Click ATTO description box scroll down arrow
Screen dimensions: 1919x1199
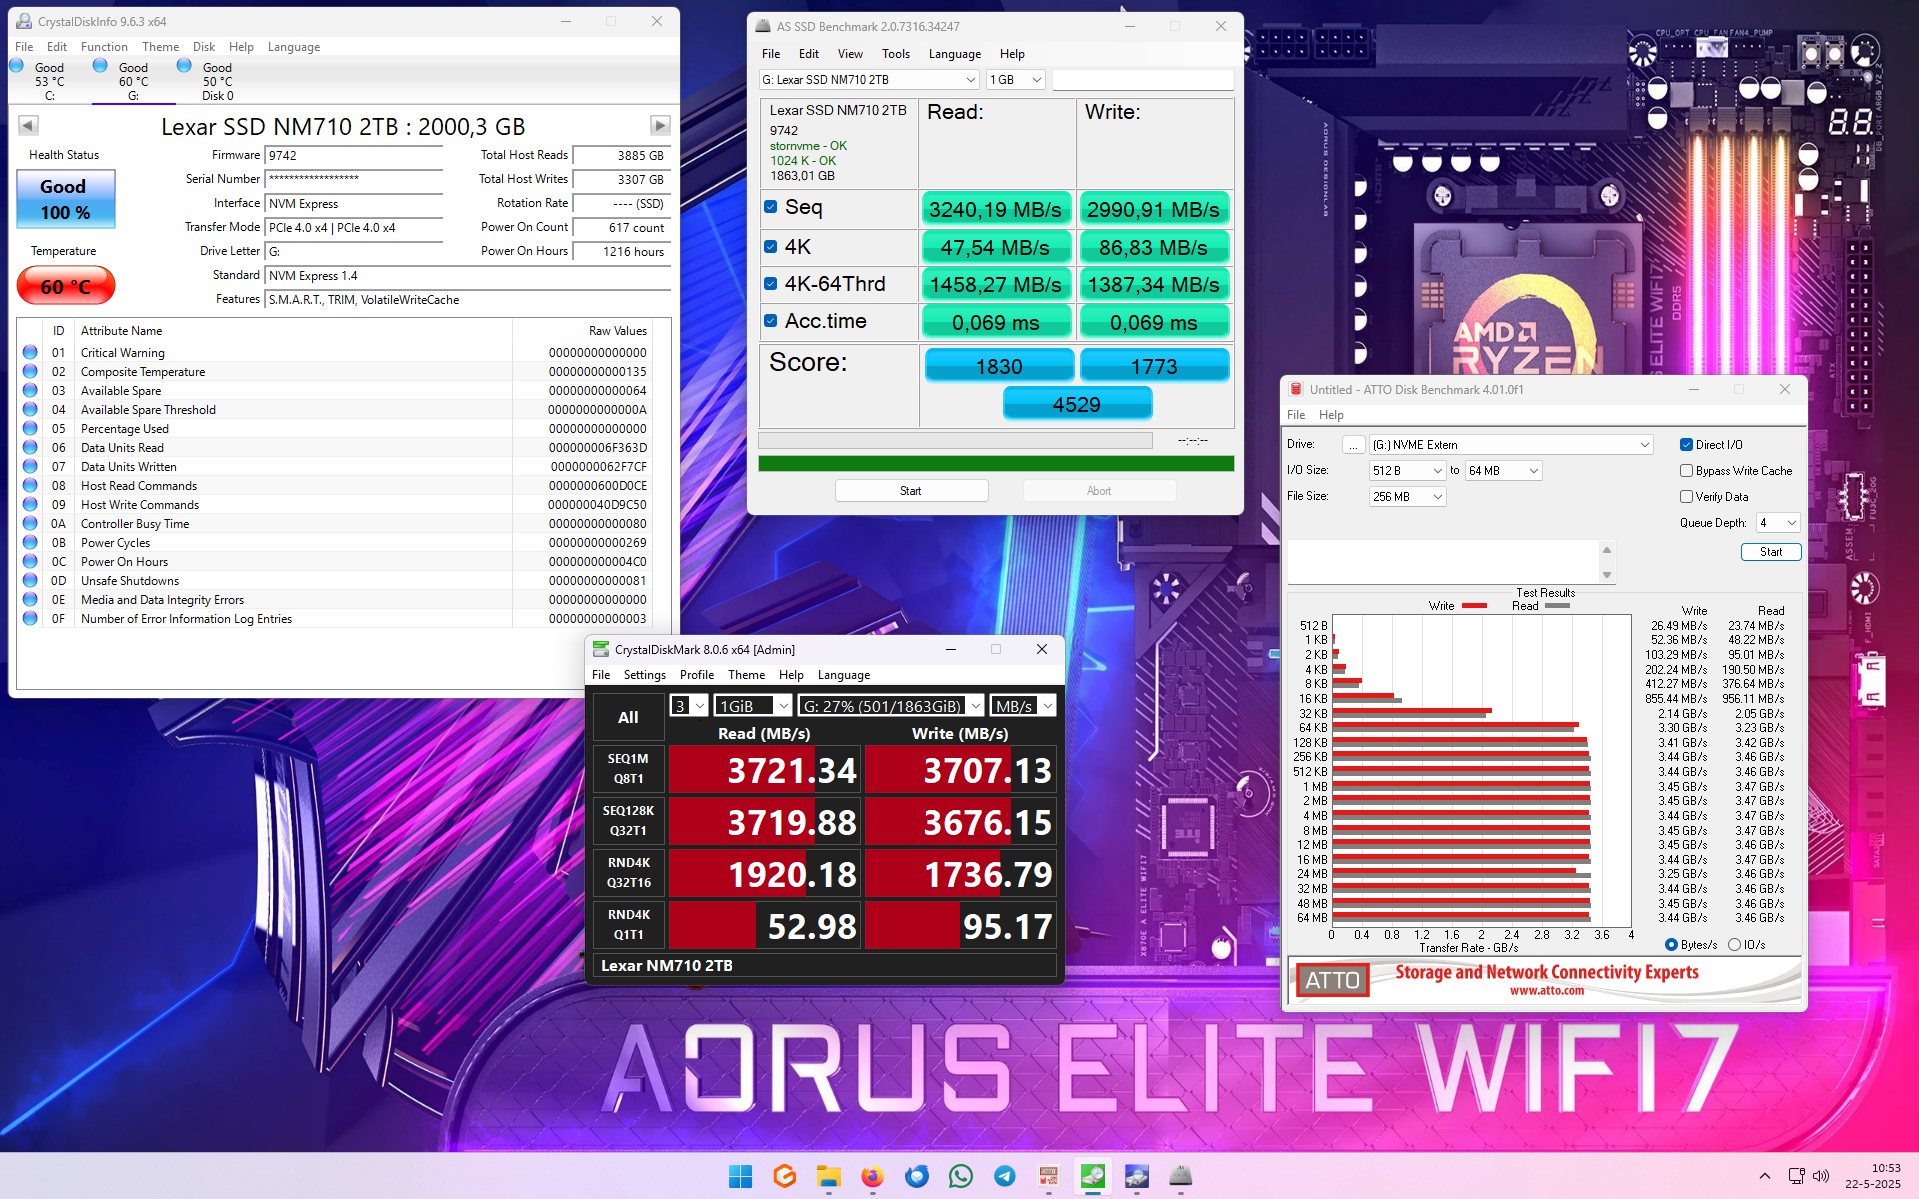coord(1607,575)
